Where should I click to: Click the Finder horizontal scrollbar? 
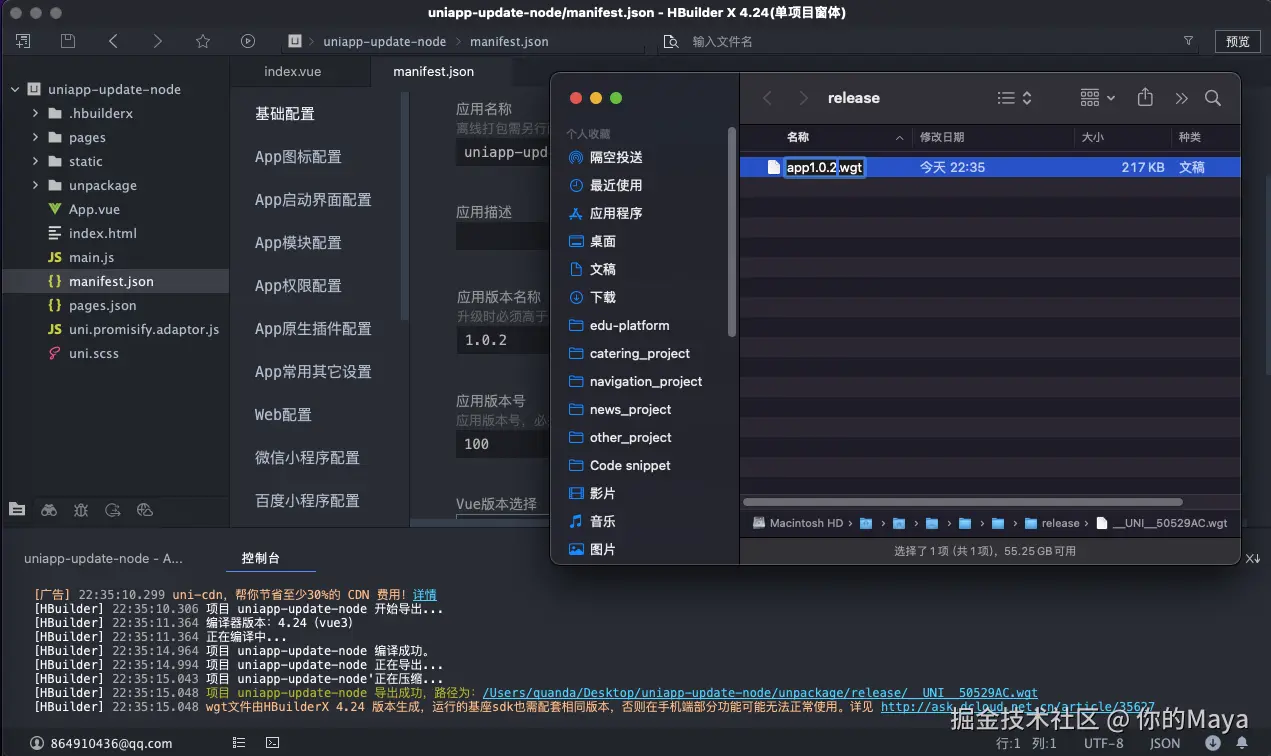[963, 502]
